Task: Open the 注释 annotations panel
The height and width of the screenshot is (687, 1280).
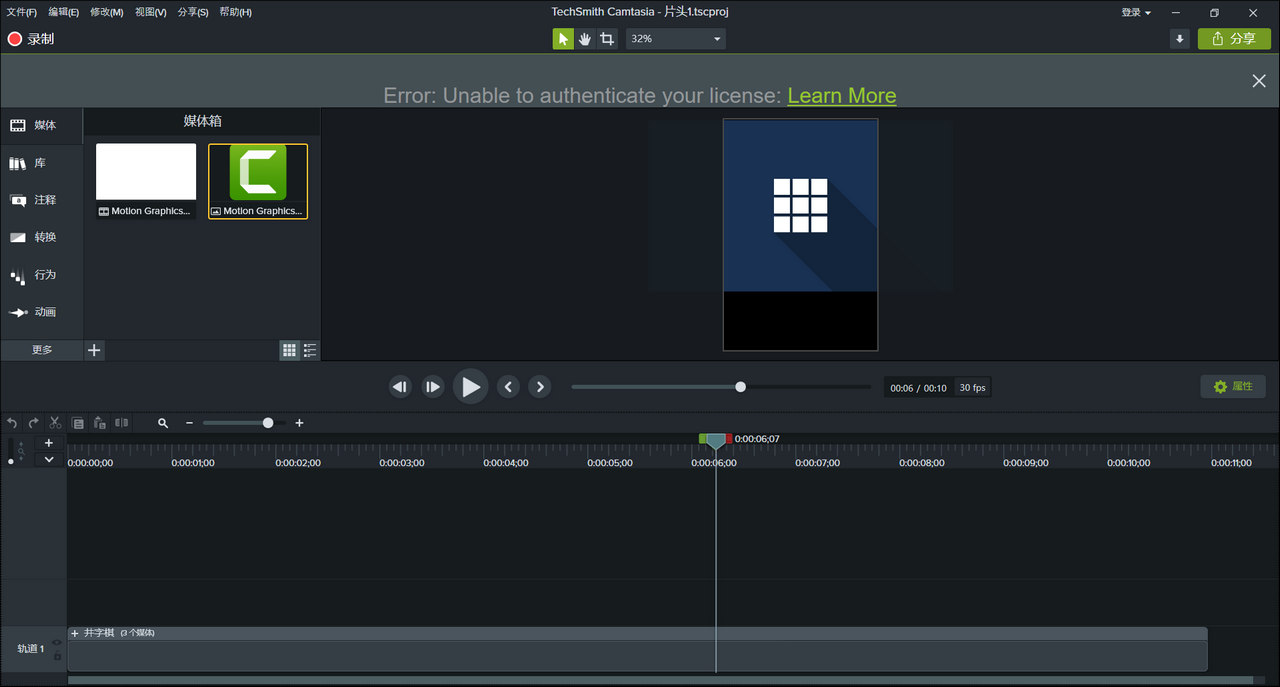Action: pyautogui.click(x=34, y=200)
